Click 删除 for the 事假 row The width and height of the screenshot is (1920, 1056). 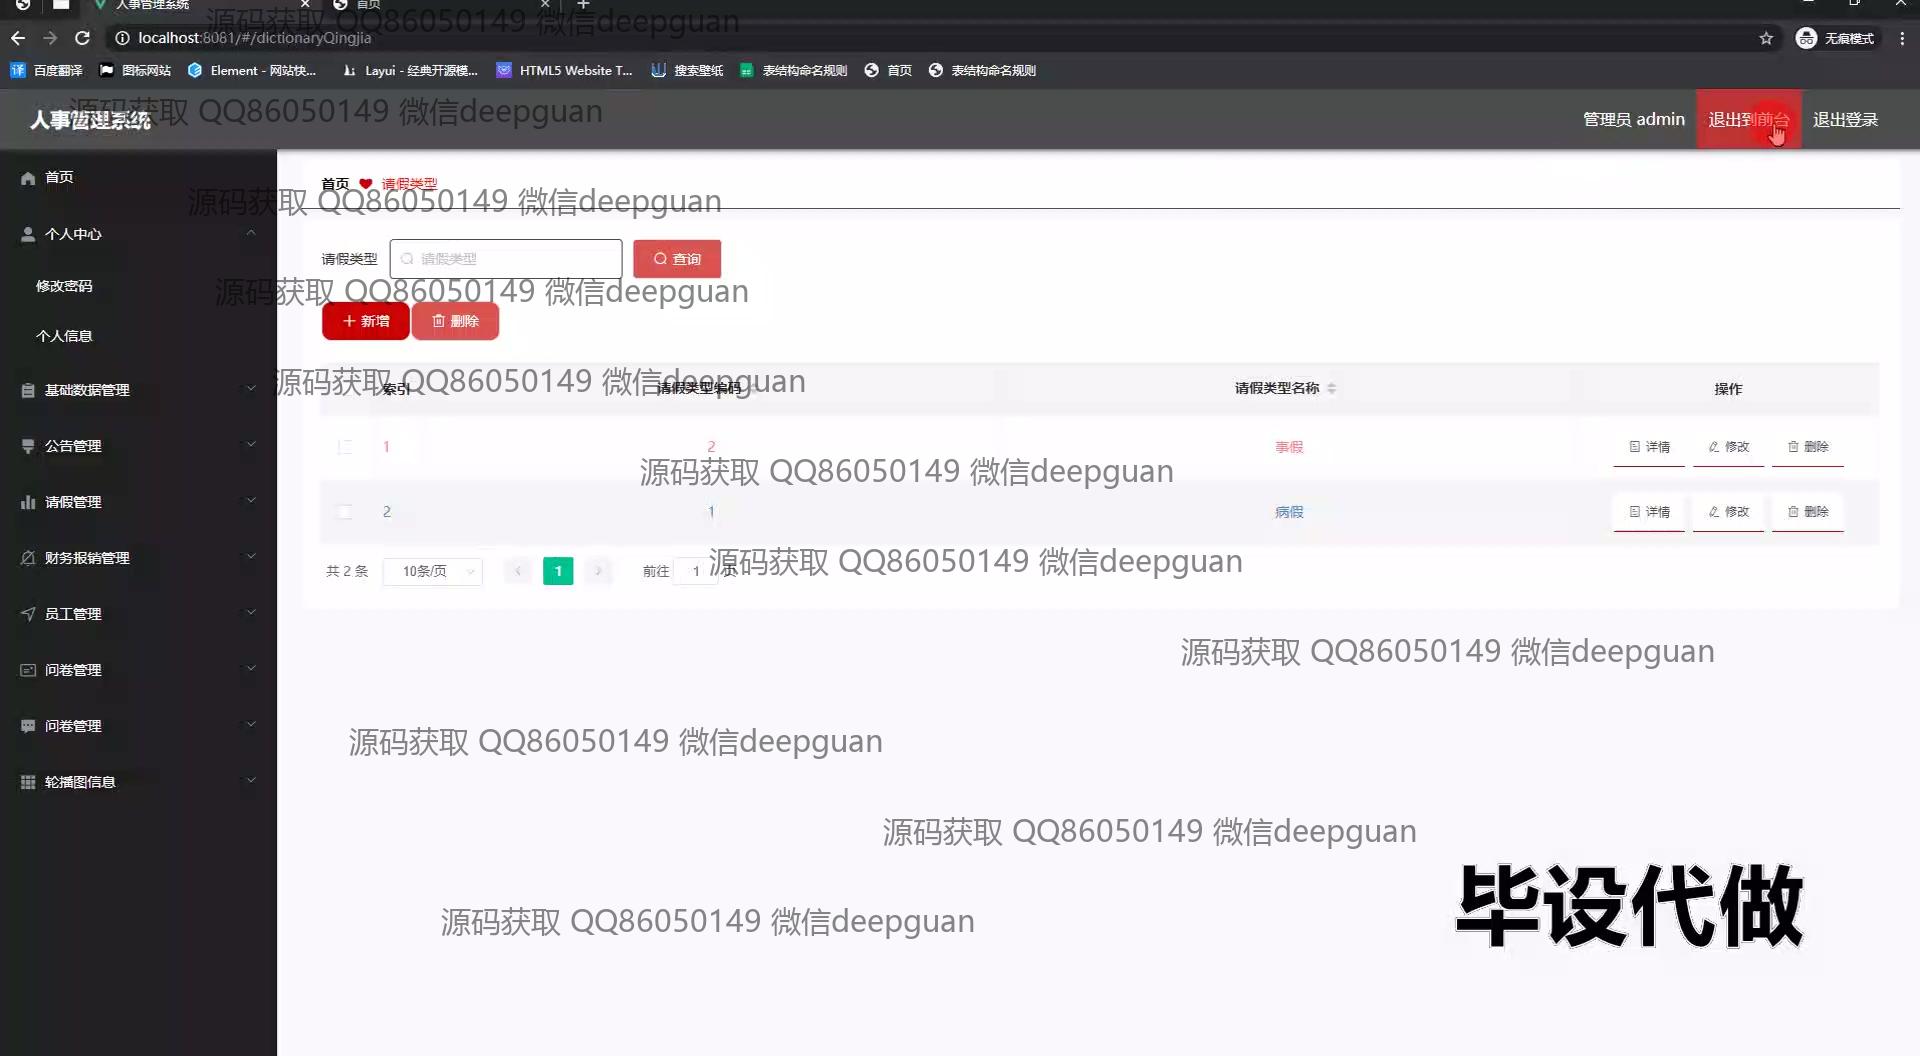[x=1808, y=447]
